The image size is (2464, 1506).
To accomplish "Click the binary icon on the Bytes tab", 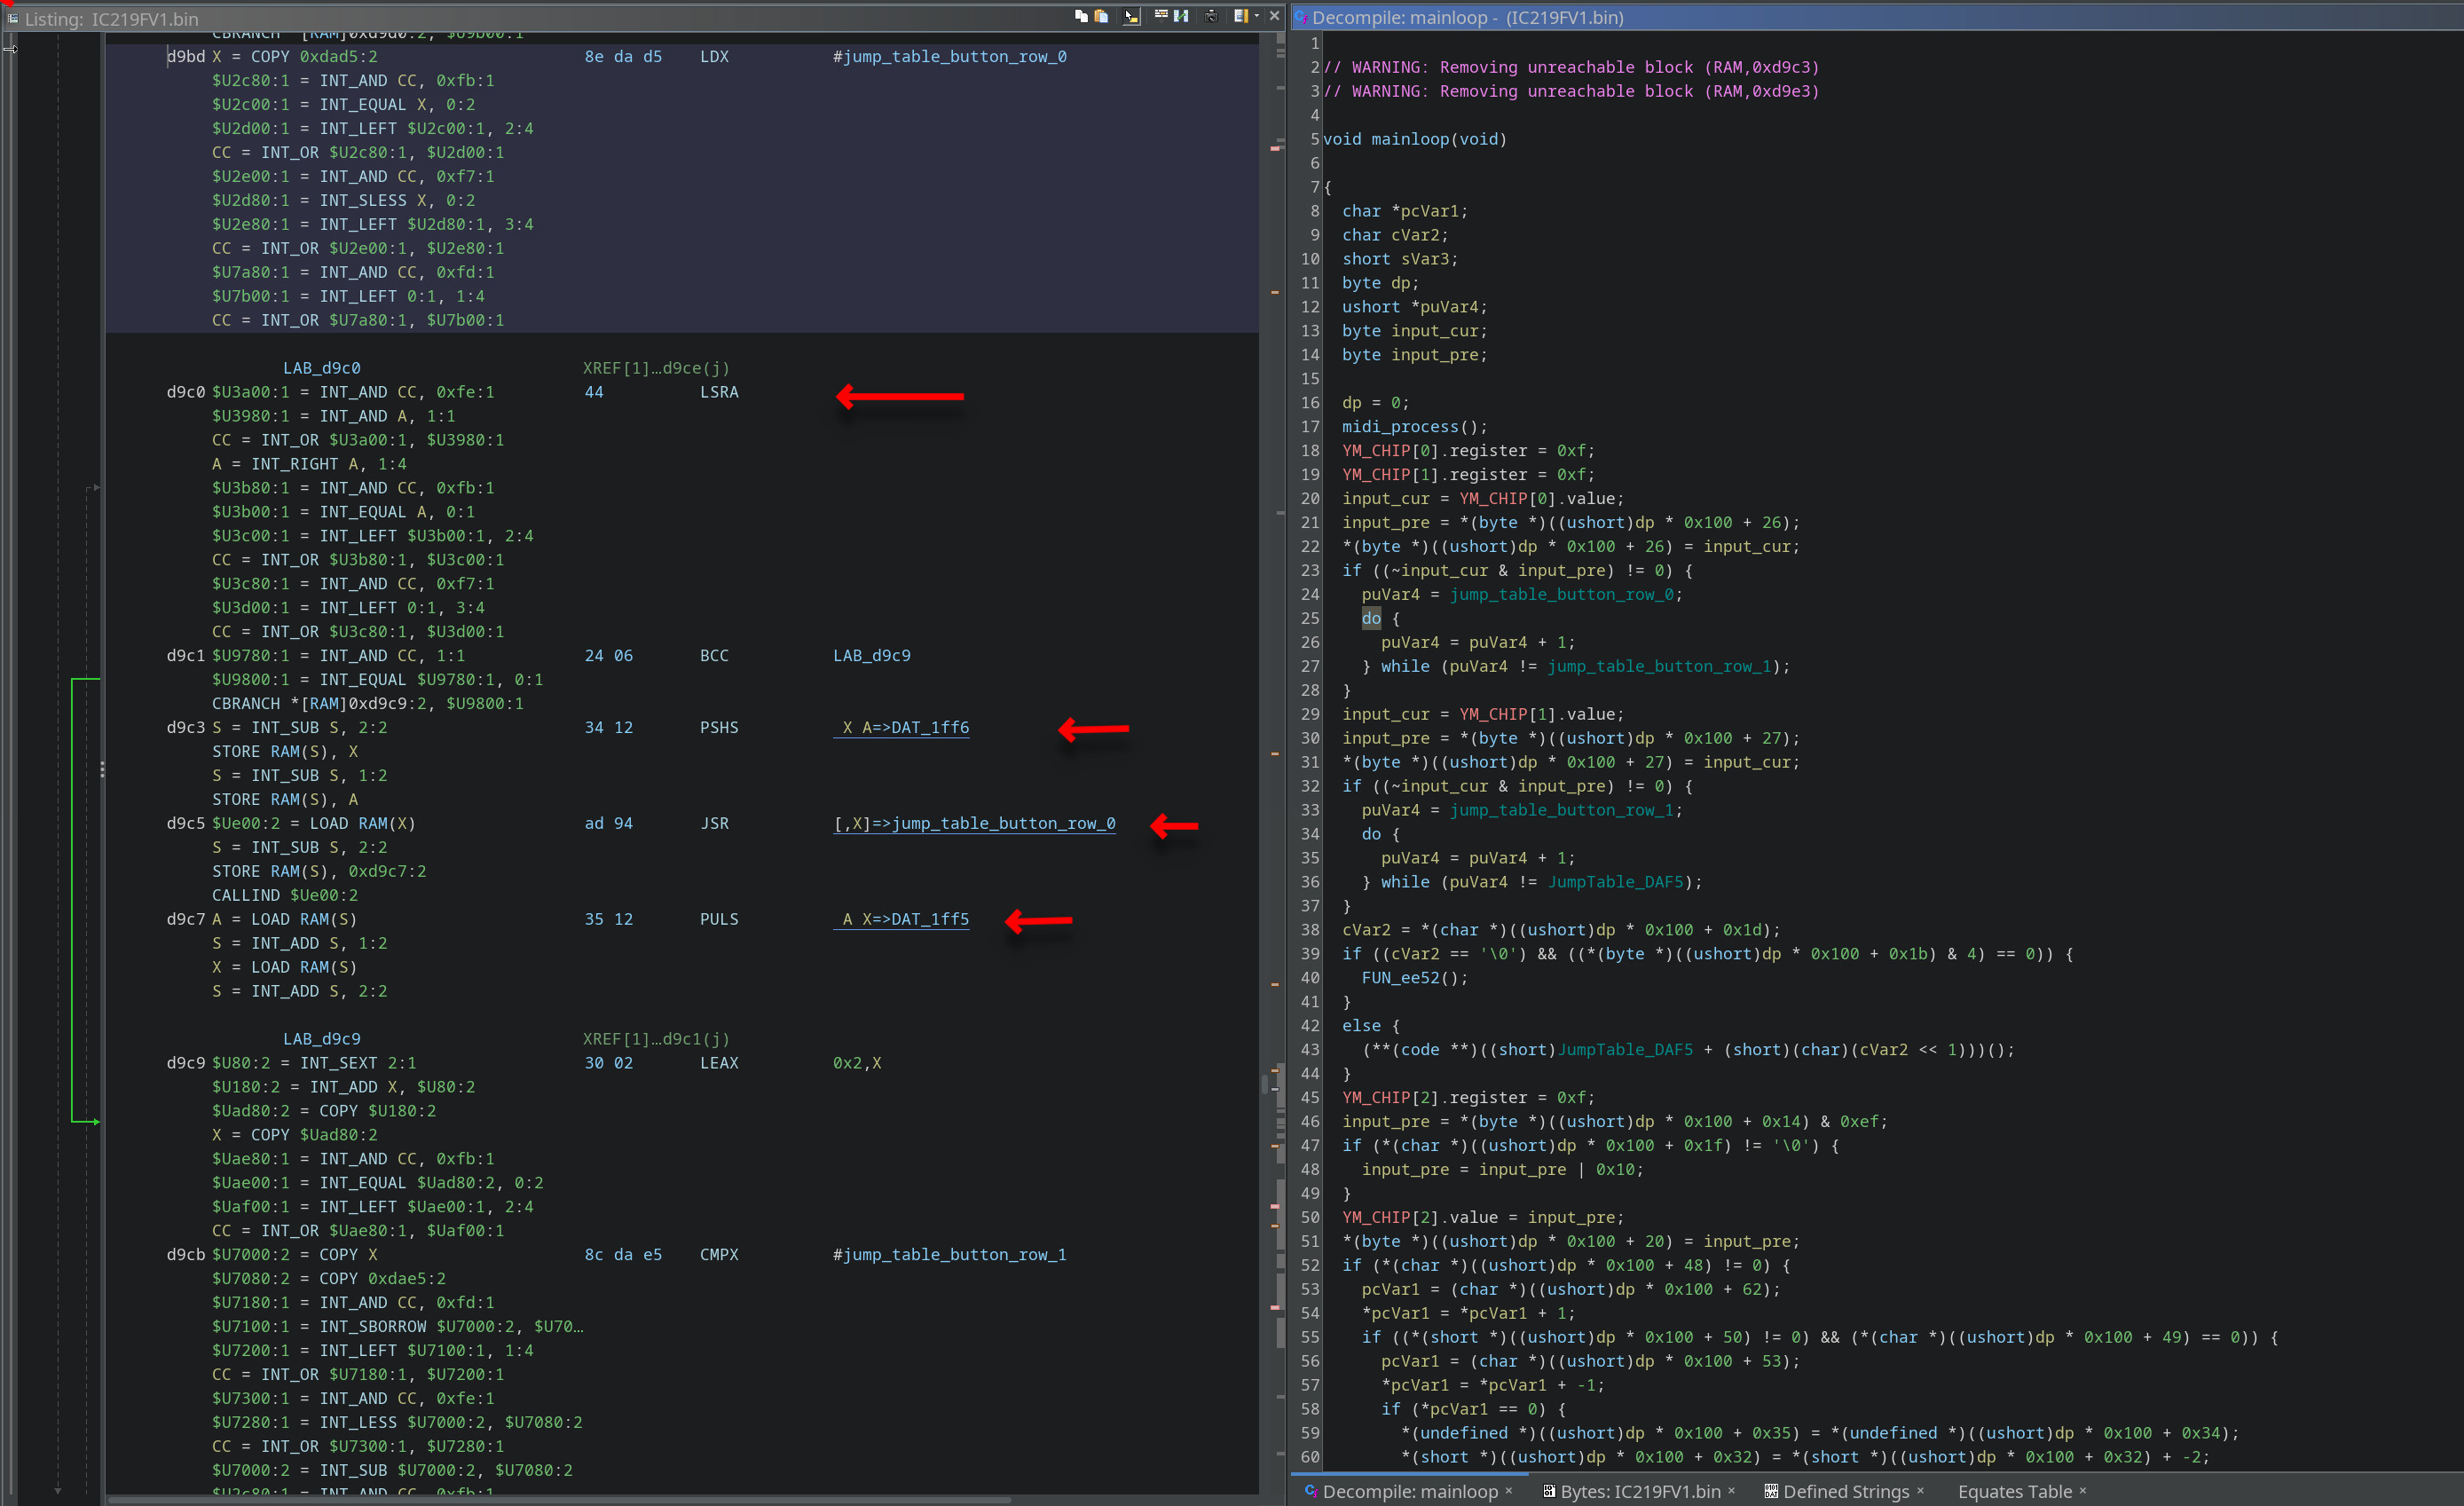I will pos(1551,1491).
